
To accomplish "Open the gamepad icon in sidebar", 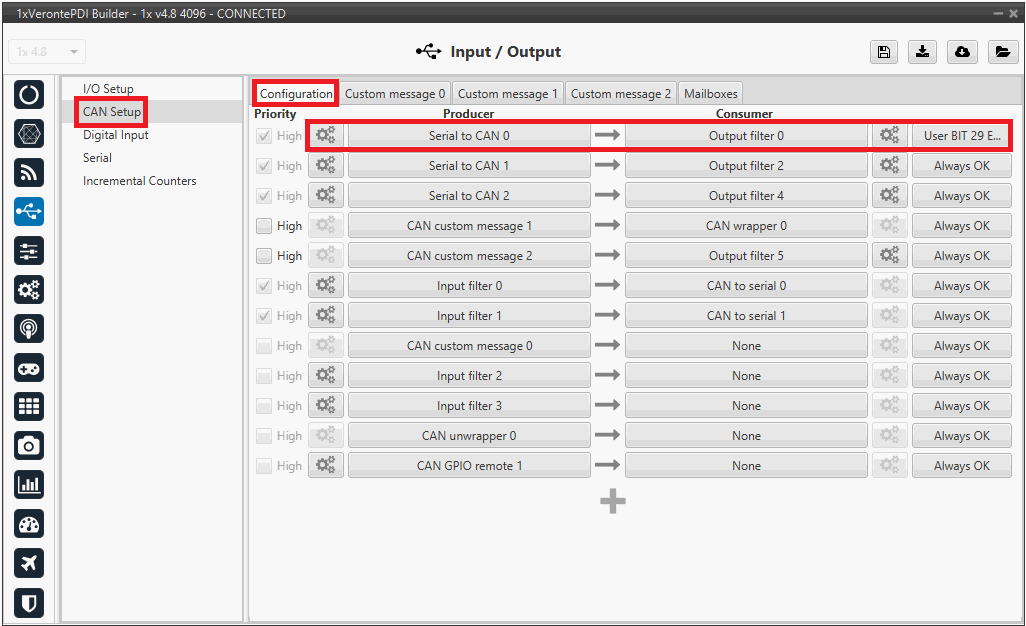I will [29, 368].
